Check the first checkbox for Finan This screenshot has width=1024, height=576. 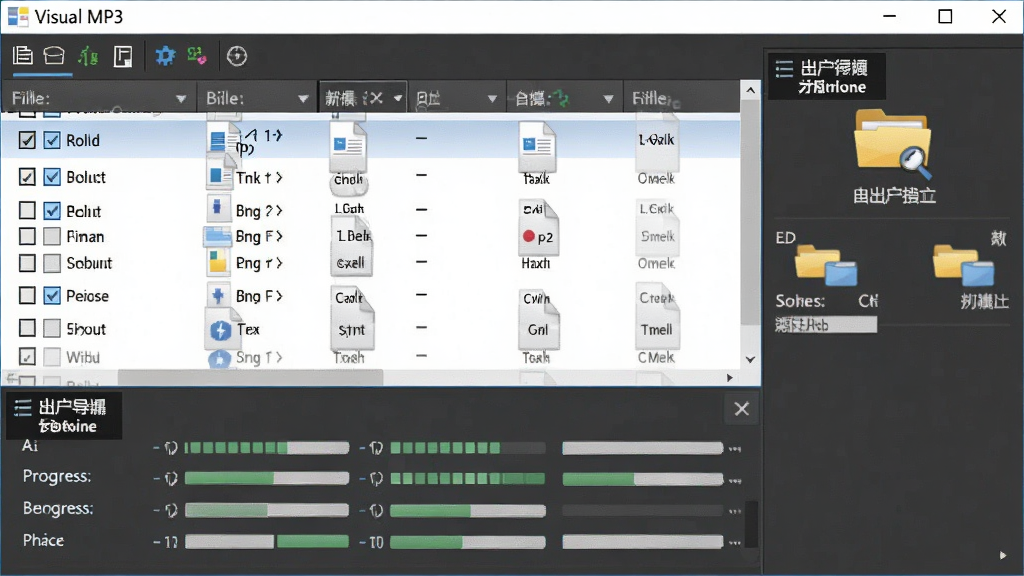[x=27, y=236]
